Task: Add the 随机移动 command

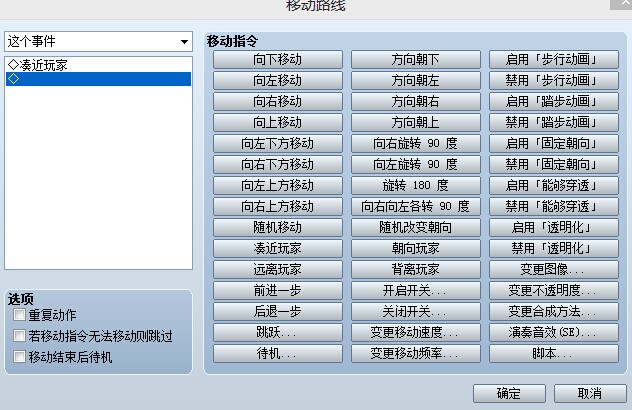Action: 278,227
